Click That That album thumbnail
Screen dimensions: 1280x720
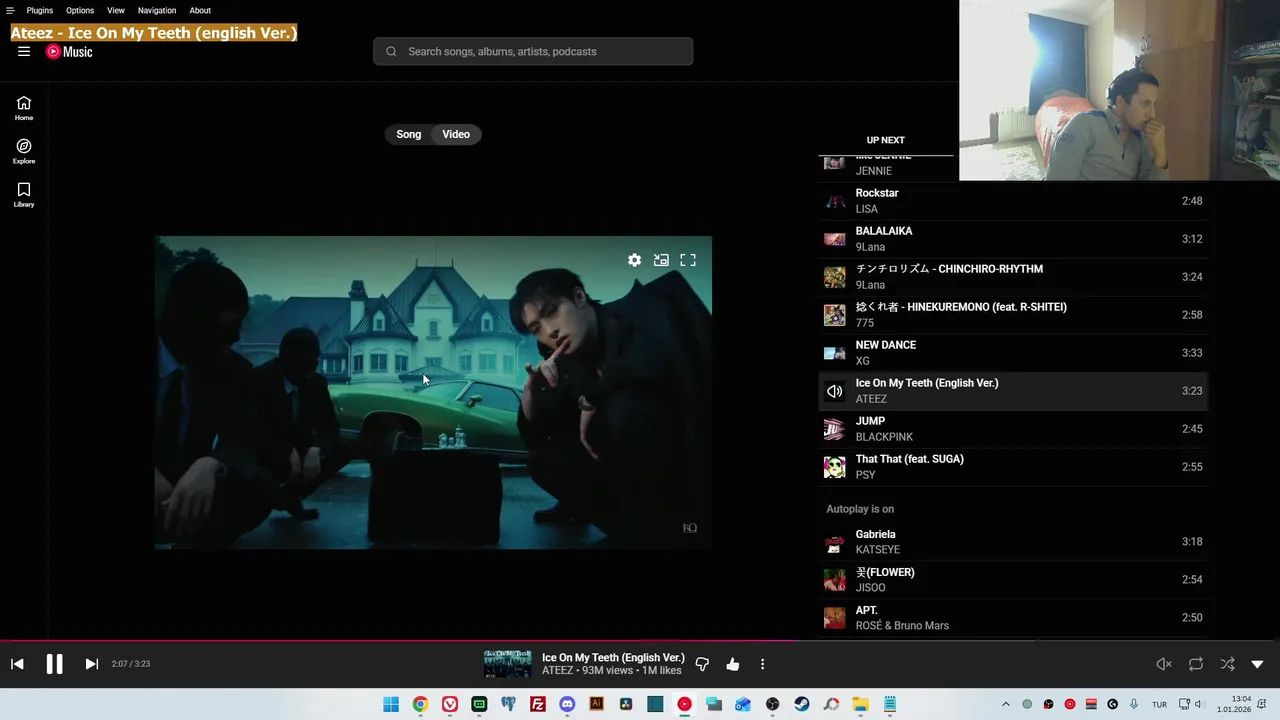click(x=834, y=467)
